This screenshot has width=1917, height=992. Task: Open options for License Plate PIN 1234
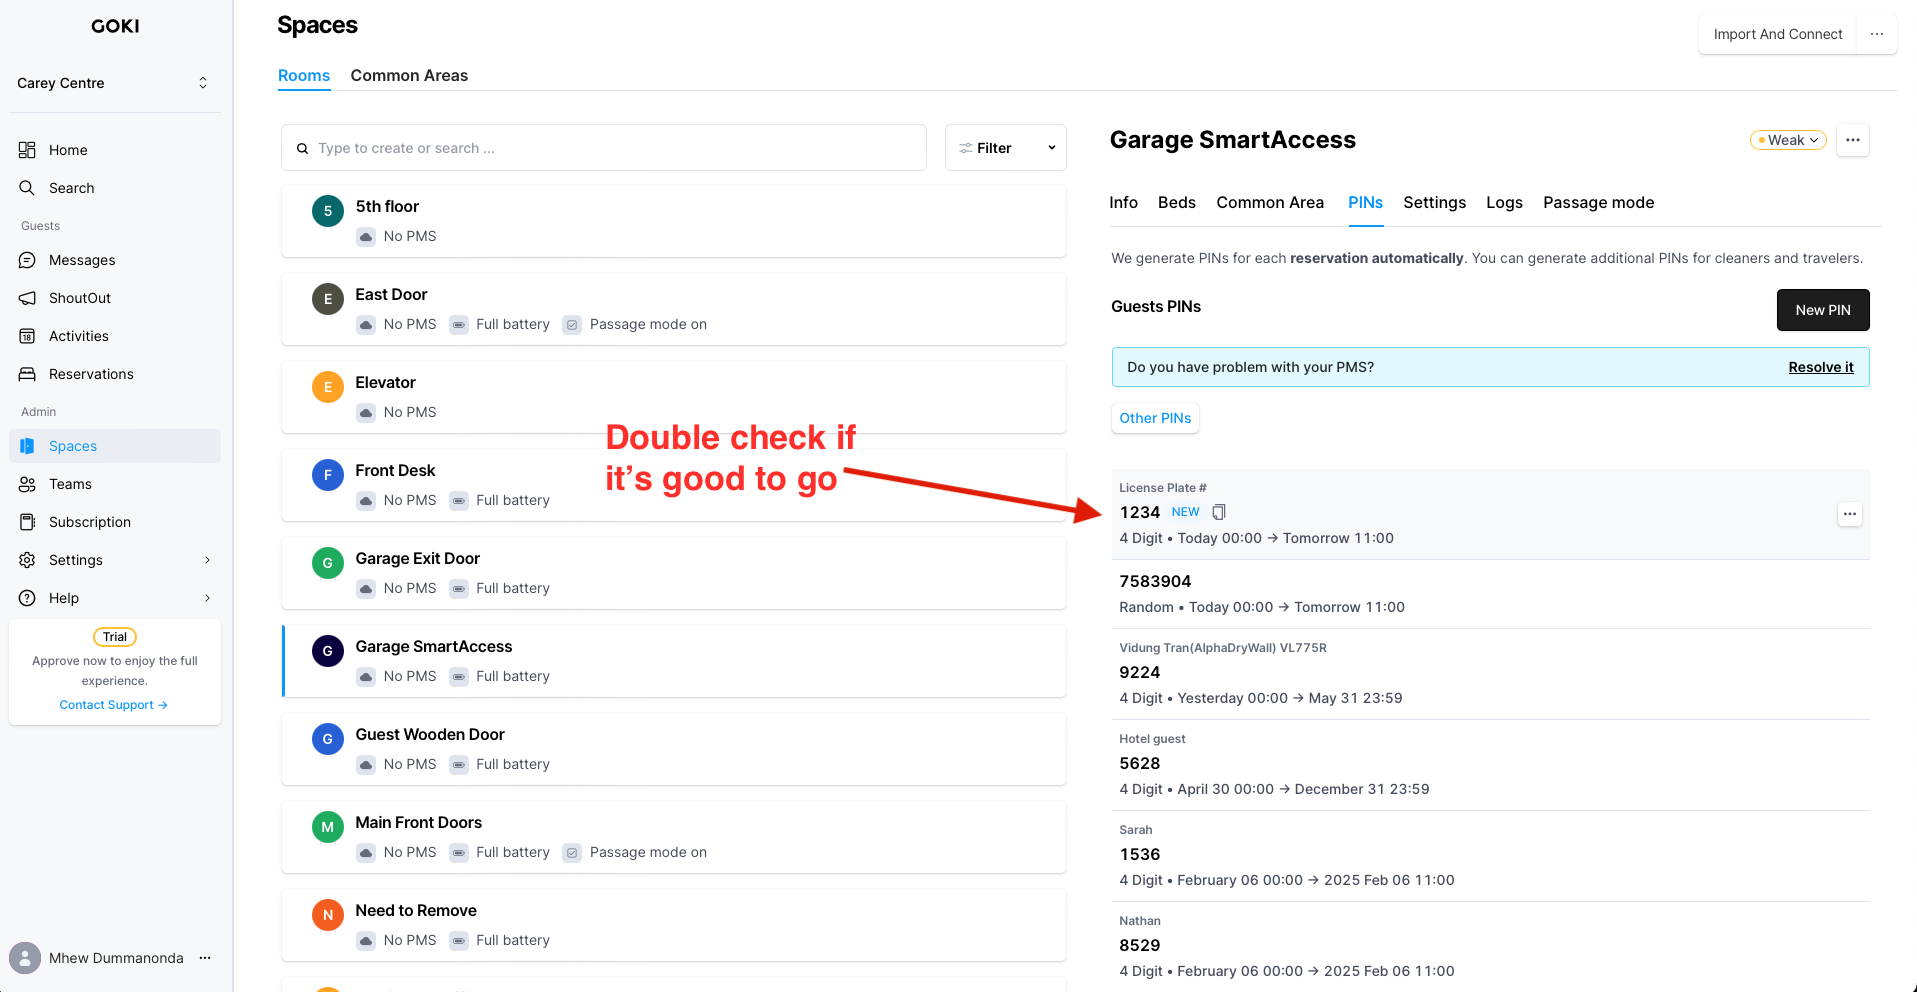(1850, 514)
